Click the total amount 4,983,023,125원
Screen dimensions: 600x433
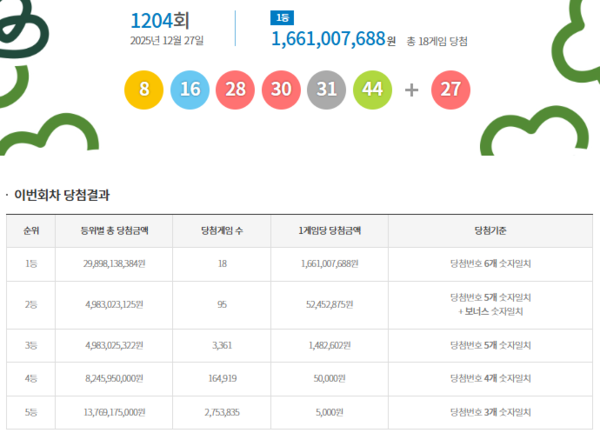click(x=114, y=305)
